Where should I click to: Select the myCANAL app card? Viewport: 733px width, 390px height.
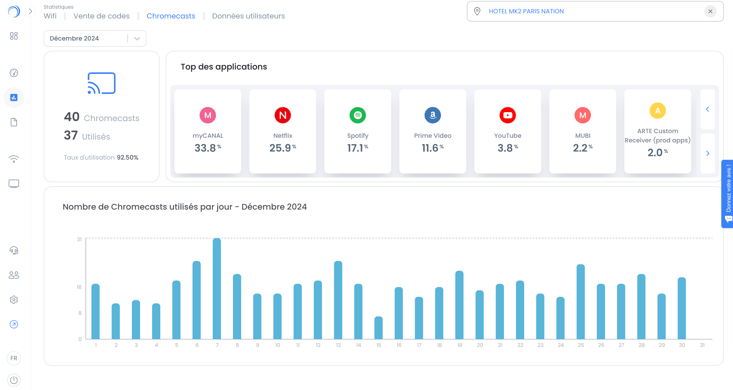click(x=208, y=131)
